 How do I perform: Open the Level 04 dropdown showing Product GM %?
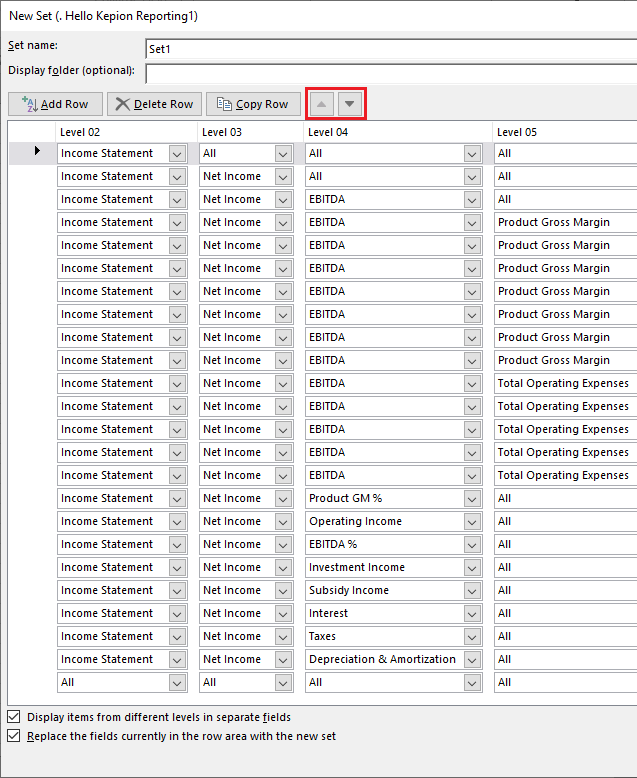point(472,499)
